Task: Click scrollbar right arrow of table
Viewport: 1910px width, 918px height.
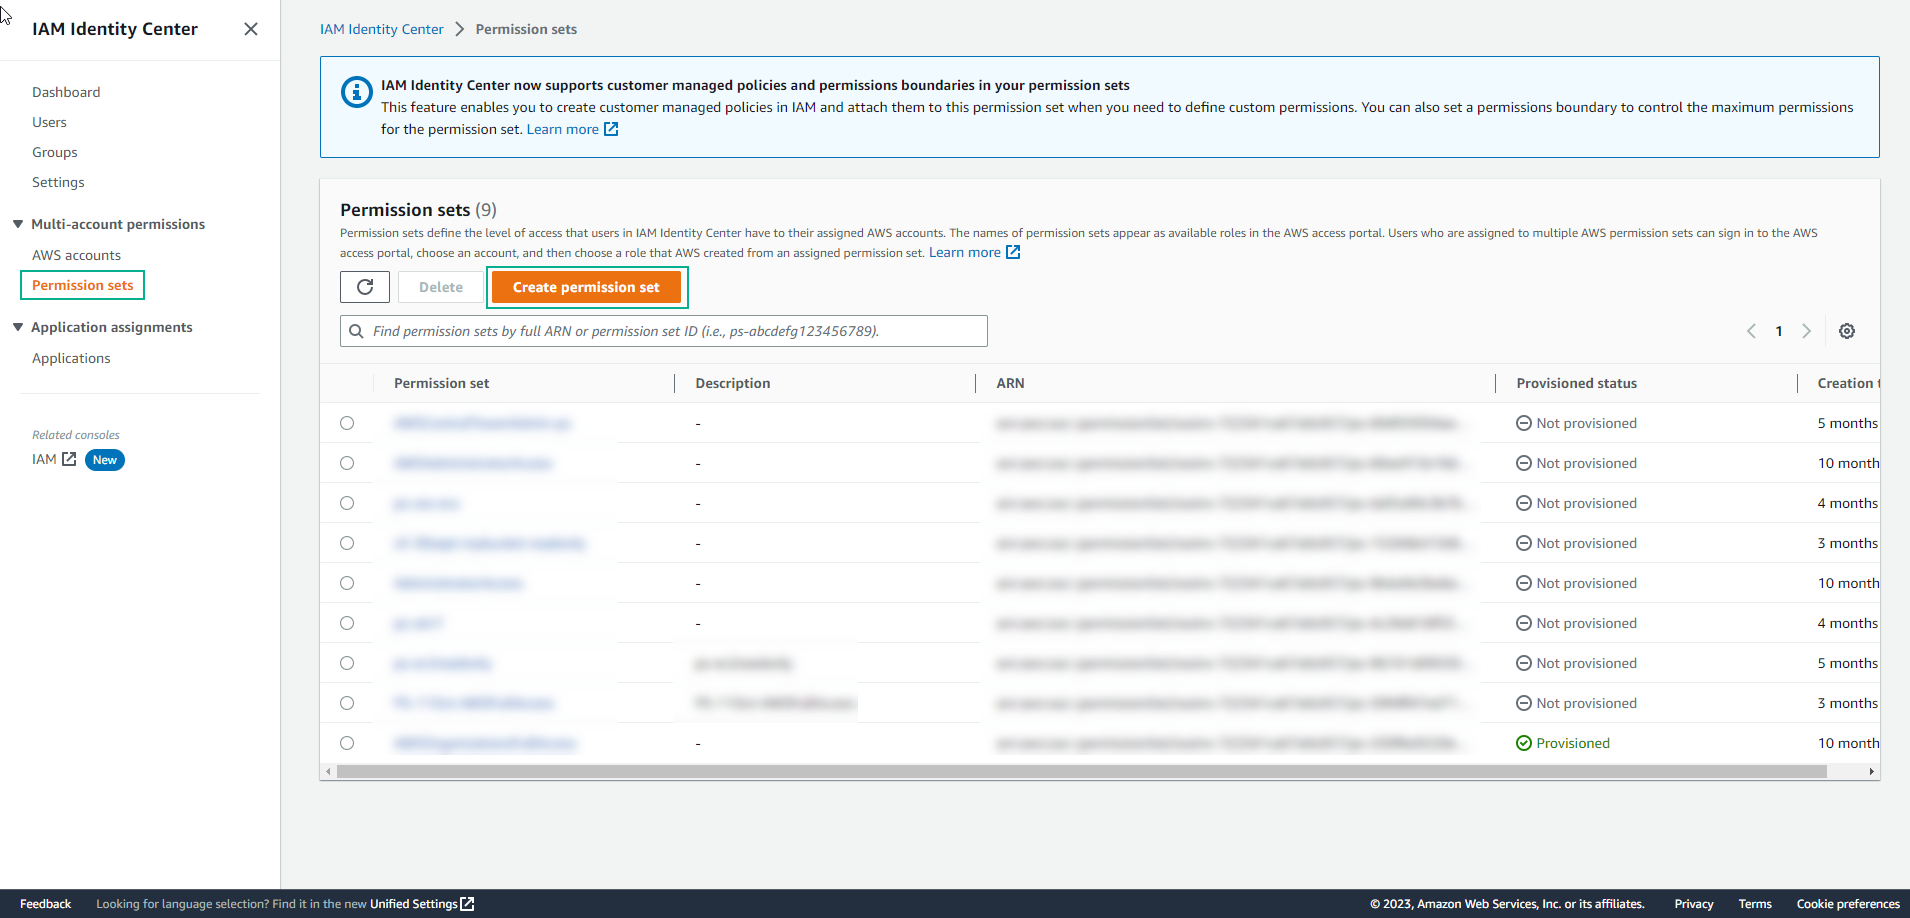Action: pyautogui.click(x=1872, y=771)
